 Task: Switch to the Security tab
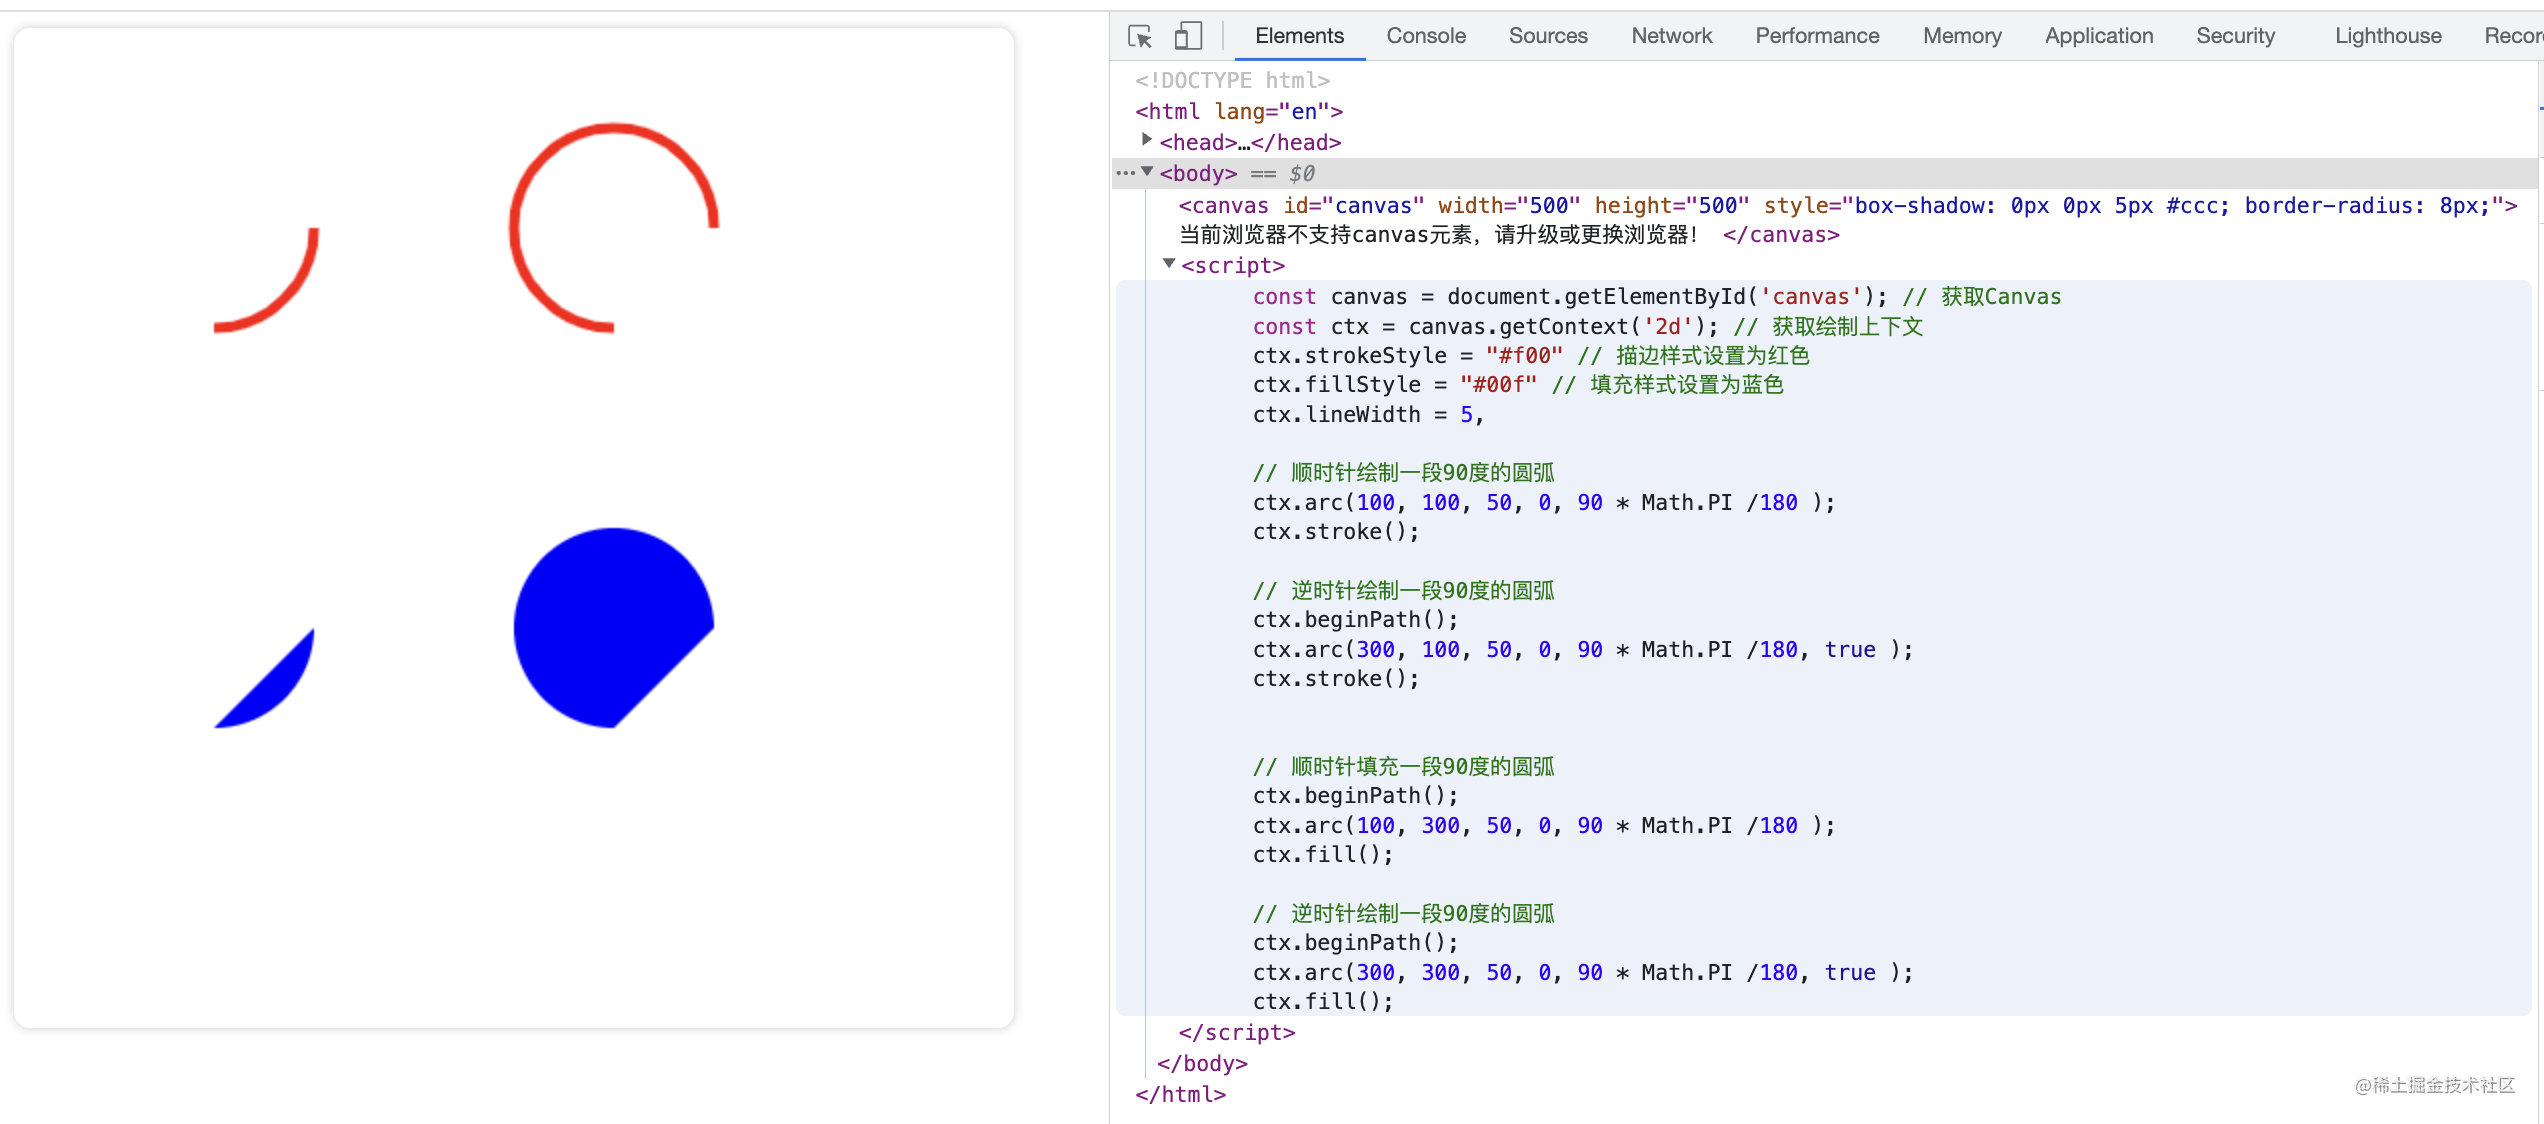[x=2234, y=36]
